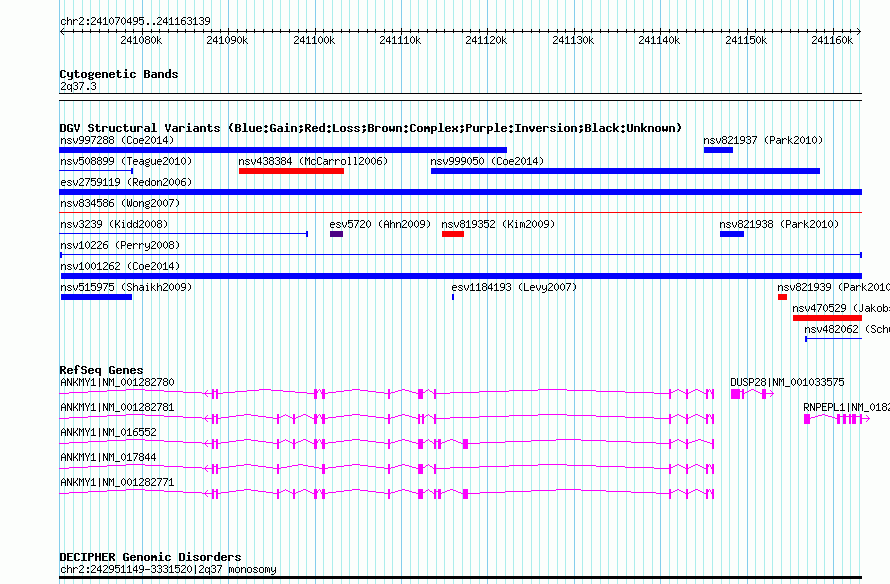Click the RefSeq Genes track title
The height and width of the screenshot is (584, 890).
pos(101,370)
